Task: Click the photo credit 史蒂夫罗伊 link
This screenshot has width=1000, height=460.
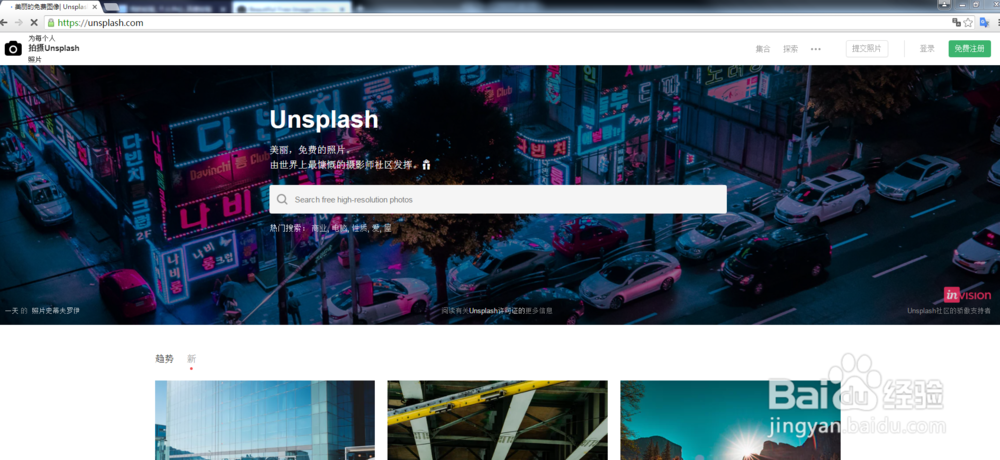Action: tap(55, 311)
